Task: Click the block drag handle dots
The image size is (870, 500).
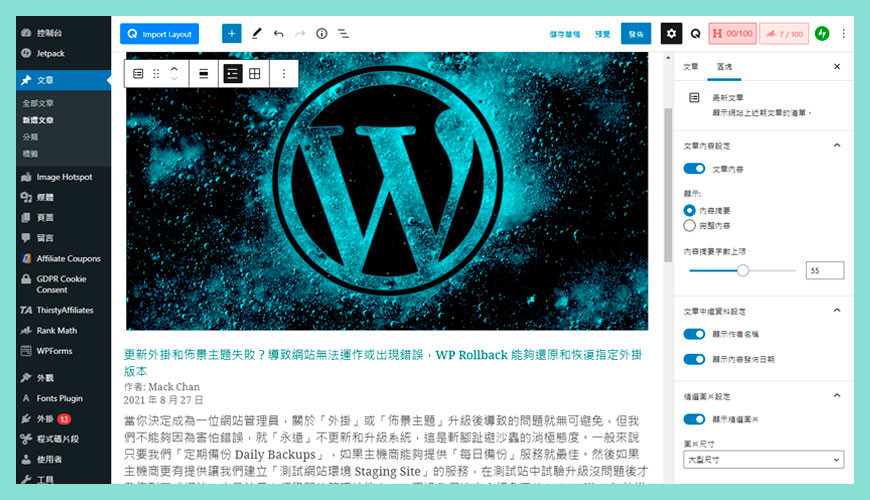Action: (x=156, y=73)
